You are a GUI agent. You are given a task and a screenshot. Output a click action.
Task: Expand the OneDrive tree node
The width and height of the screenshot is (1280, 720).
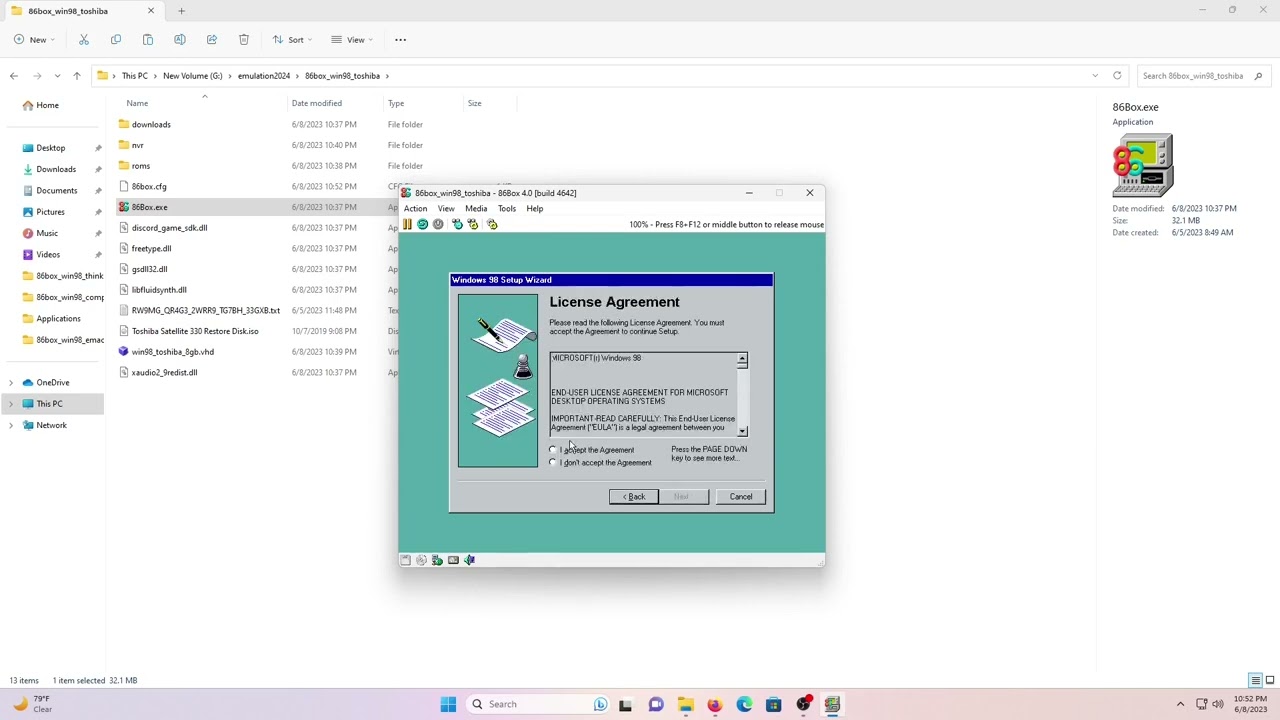click(11, 383)
